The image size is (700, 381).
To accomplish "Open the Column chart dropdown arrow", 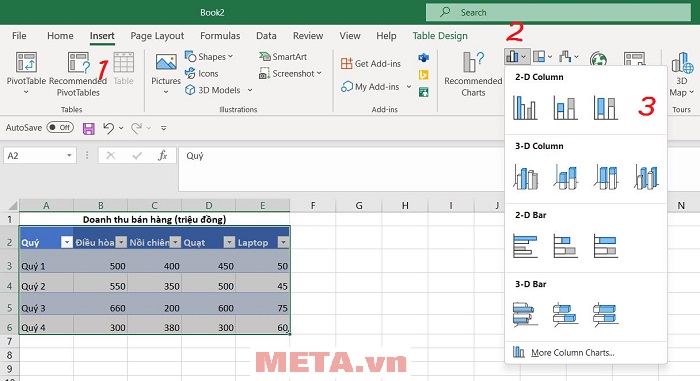I will (524, 57).
